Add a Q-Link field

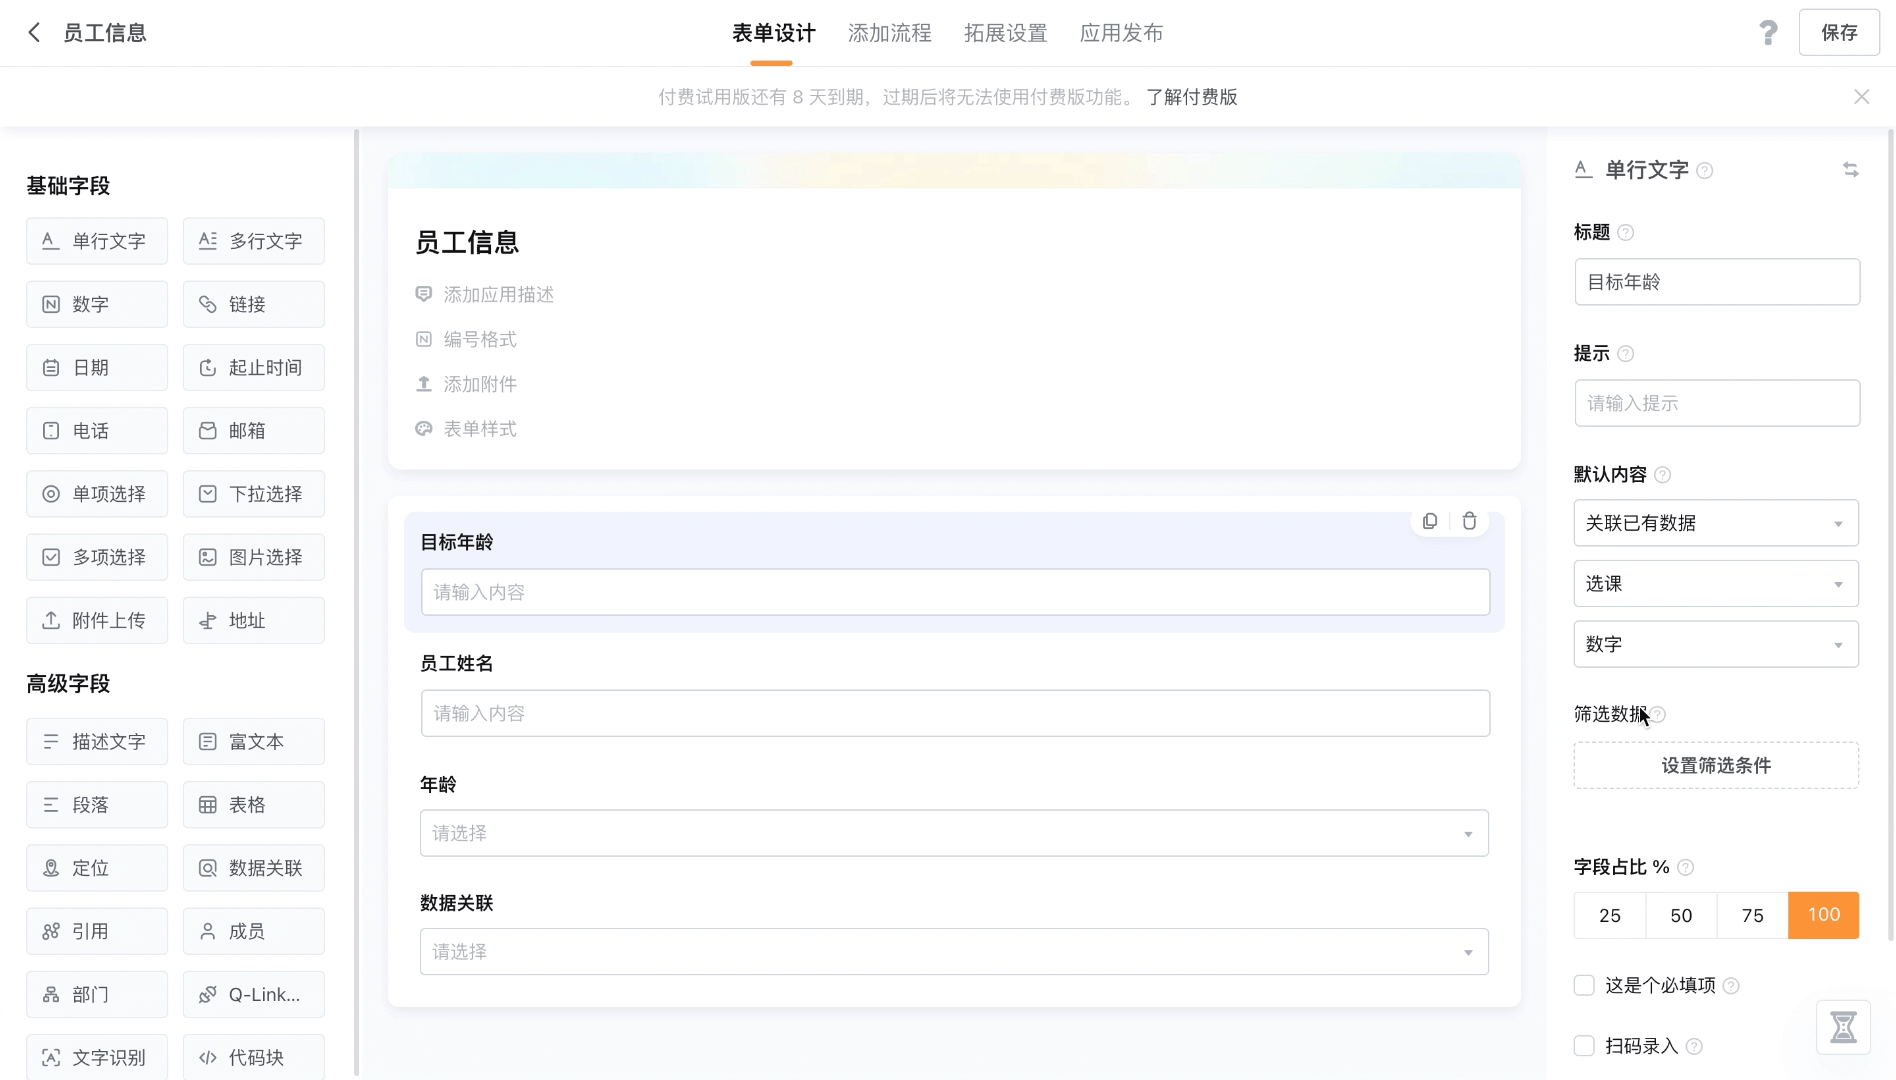tap(254, 995)
